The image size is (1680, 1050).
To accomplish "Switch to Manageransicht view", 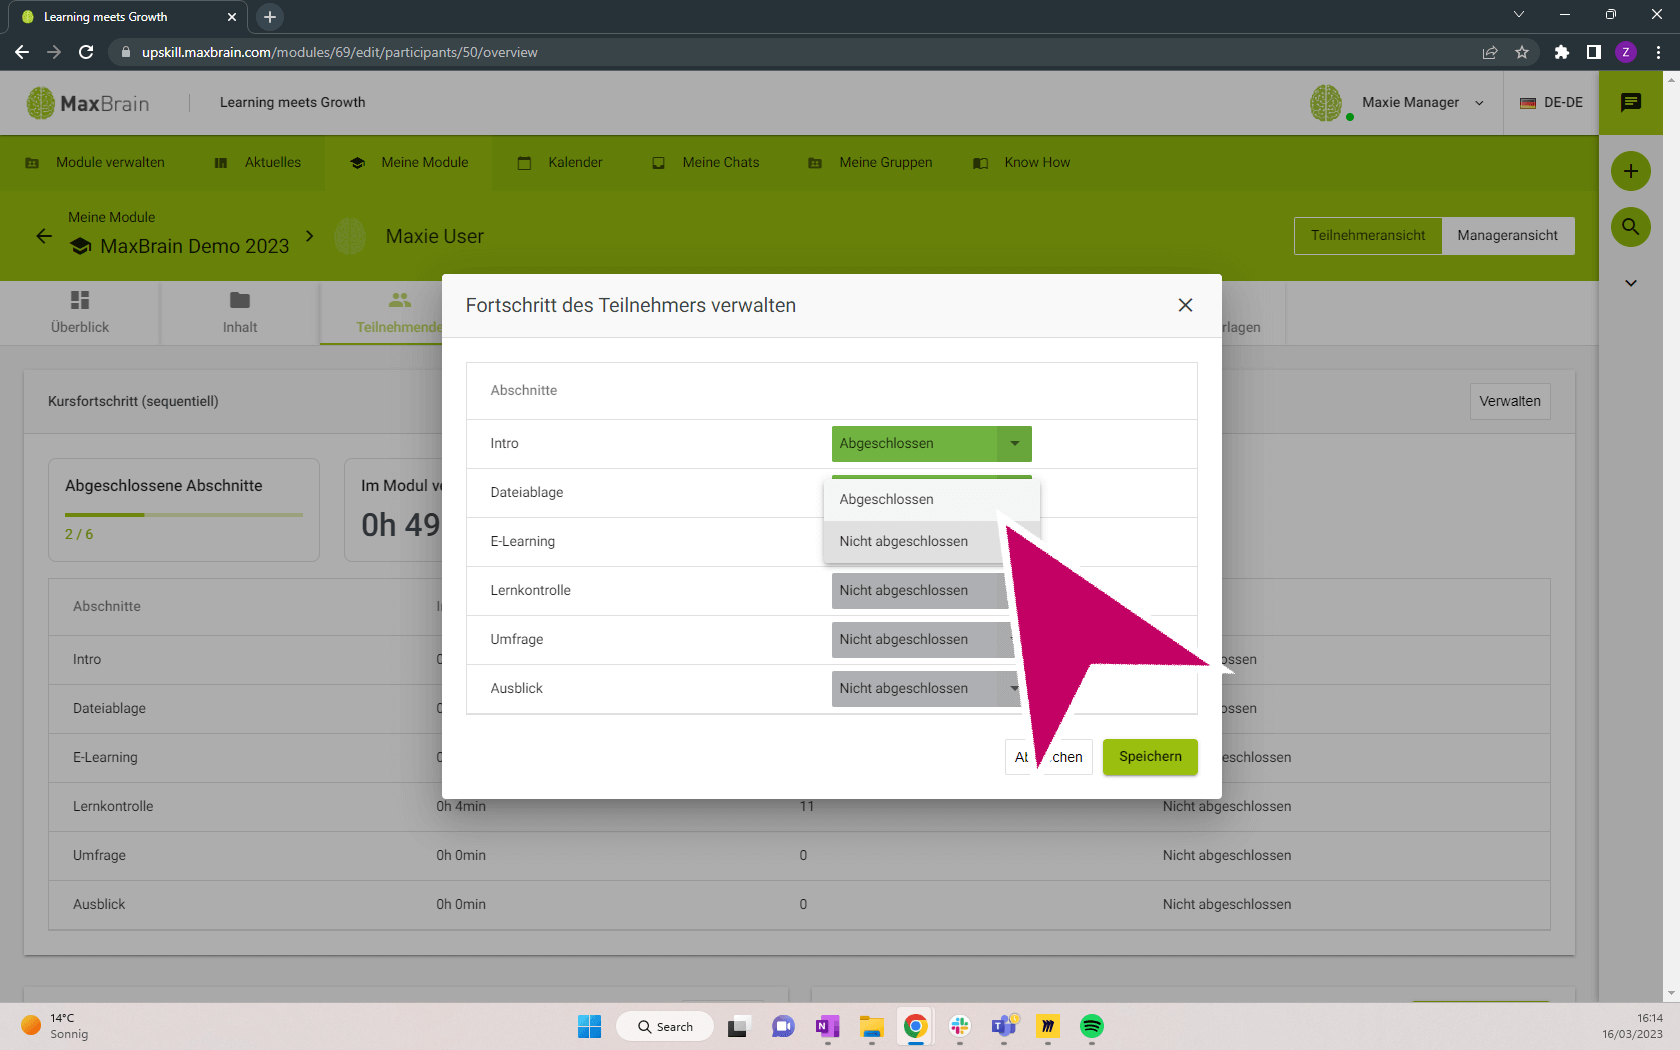I will pyautogui.click(x=1507, y=236).
